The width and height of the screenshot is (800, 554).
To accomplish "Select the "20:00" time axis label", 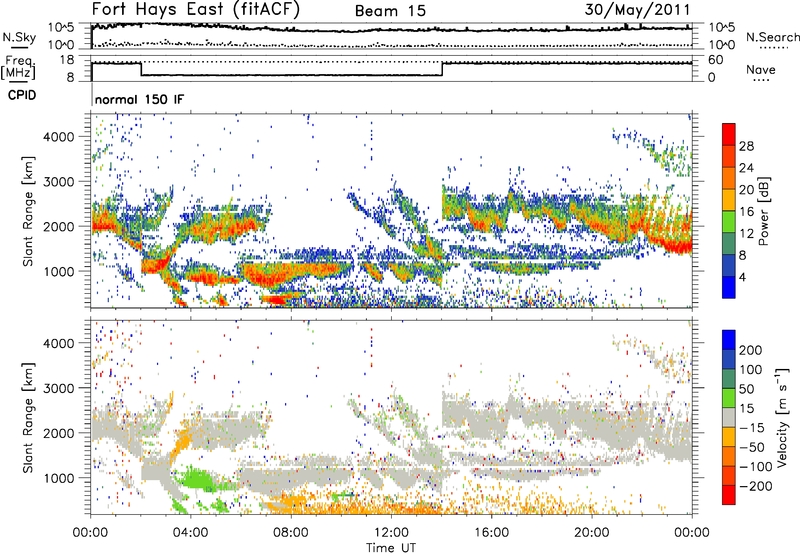I will coord(591,533).
